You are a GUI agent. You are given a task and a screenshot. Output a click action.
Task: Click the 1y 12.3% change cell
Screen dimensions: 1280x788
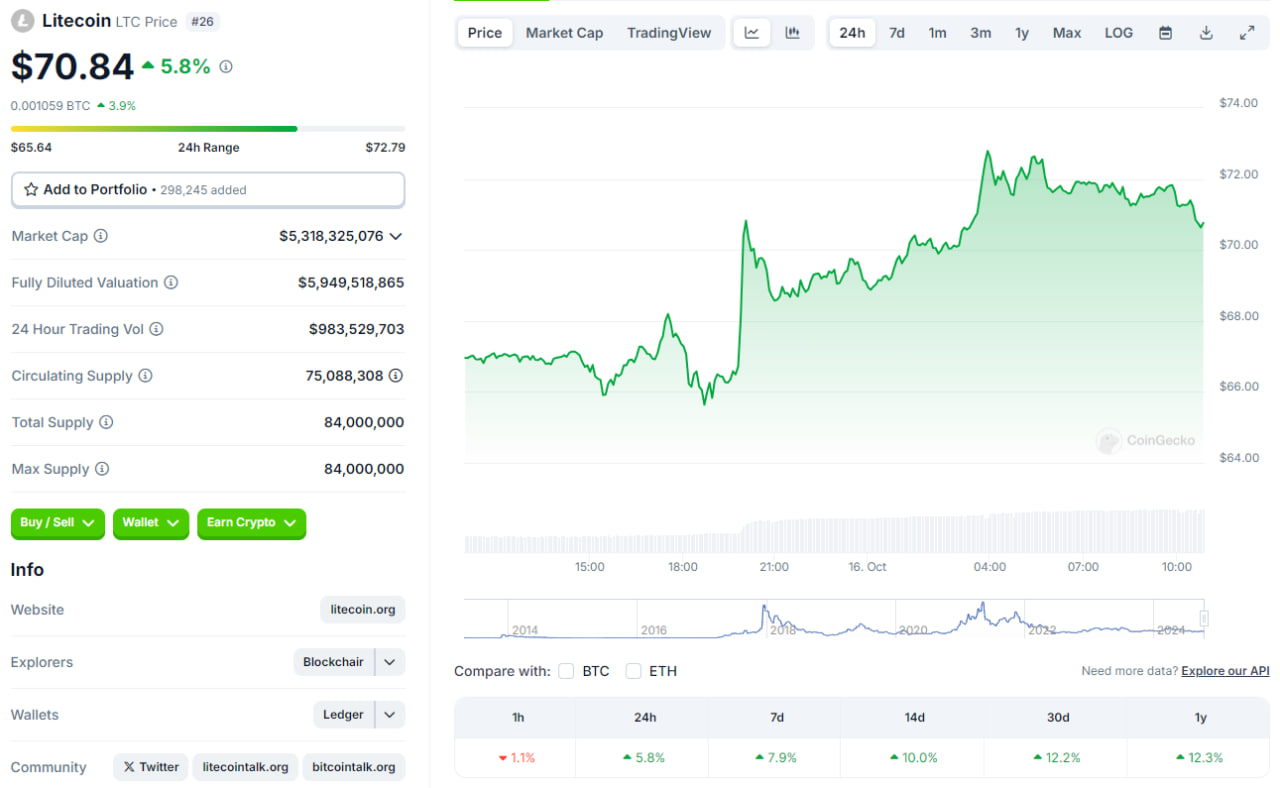coord(1198,758)
